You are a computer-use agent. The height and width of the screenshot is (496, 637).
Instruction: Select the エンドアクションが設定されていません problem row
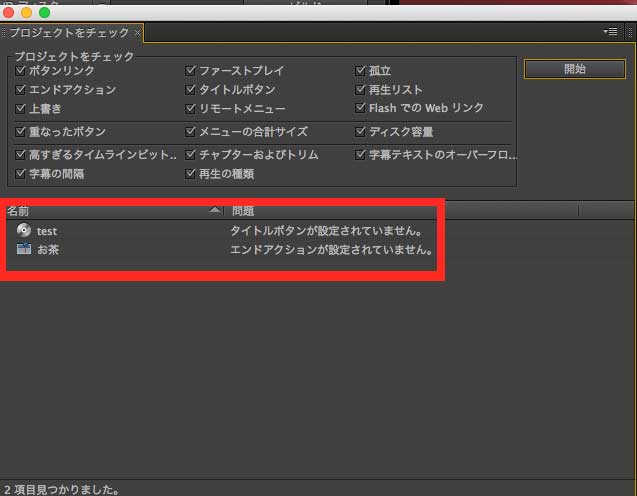(x=331, y=249)
